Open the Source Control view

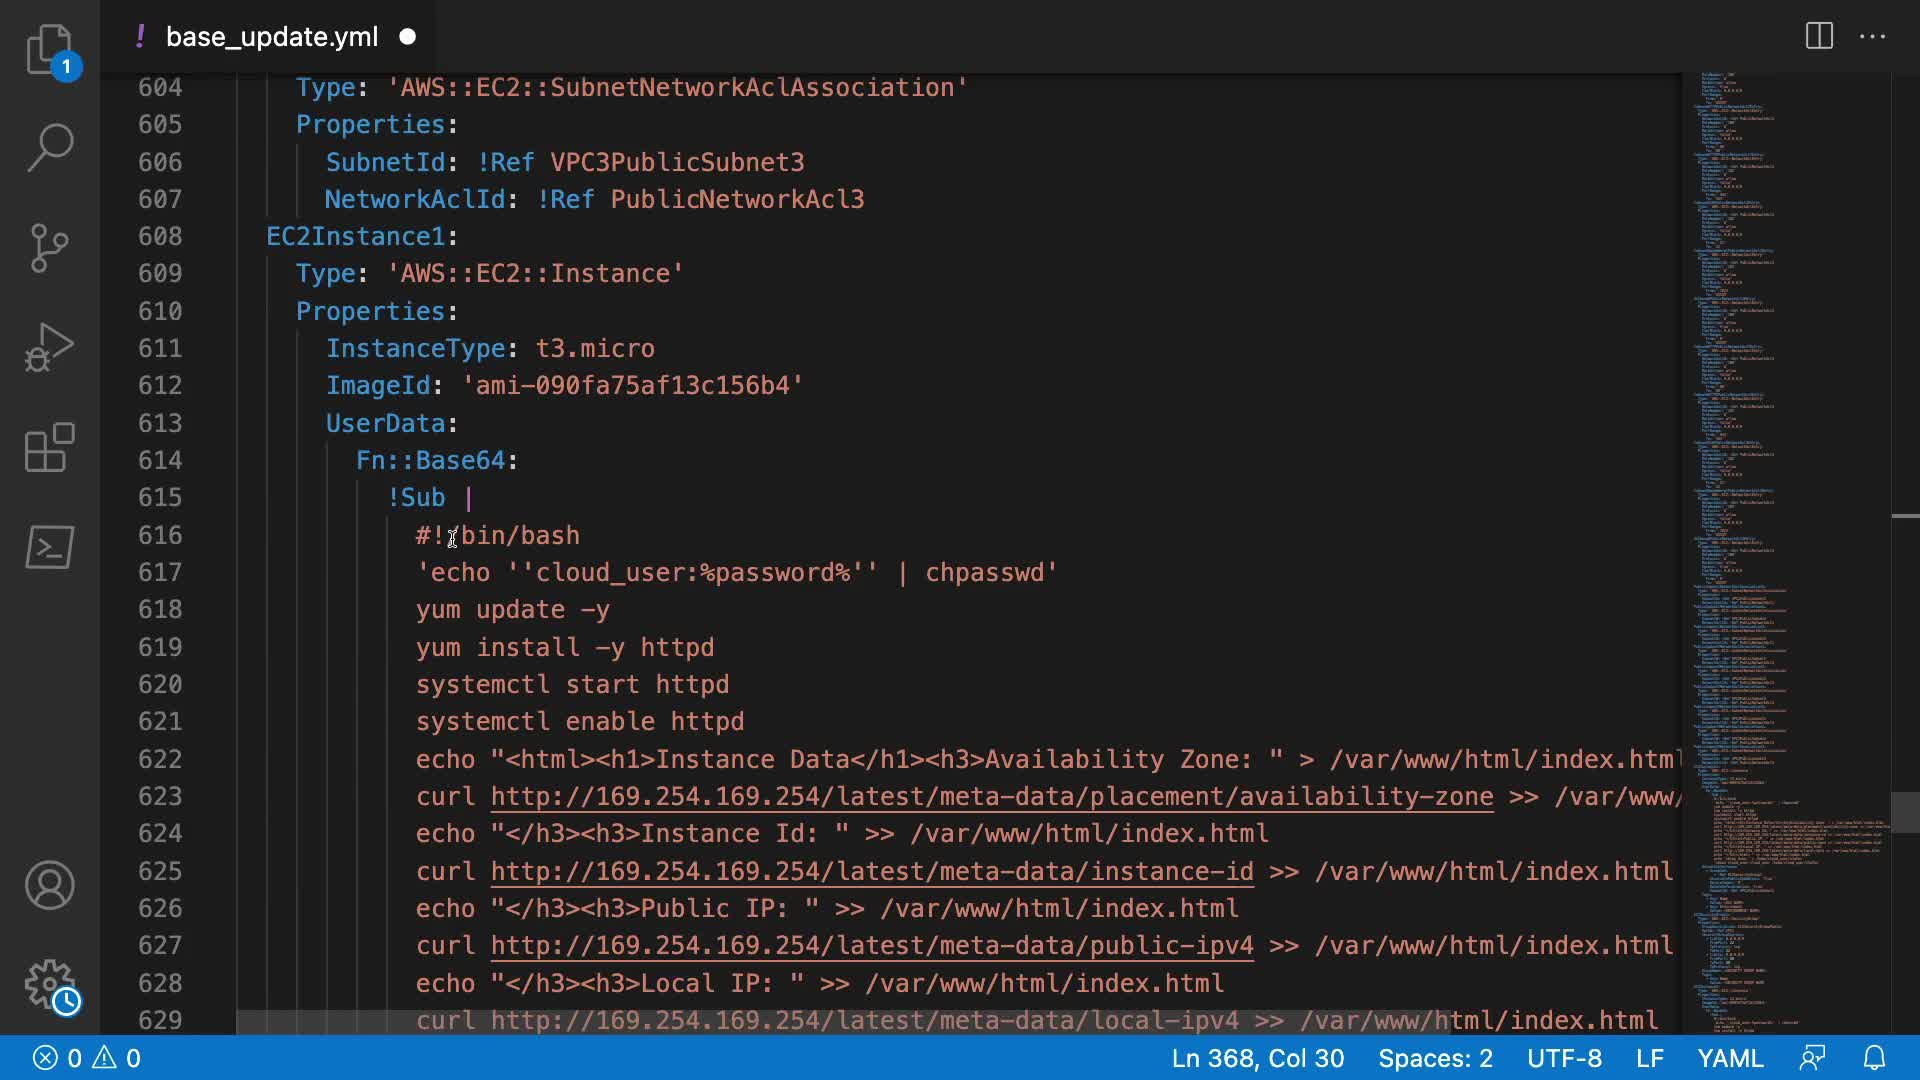pos(49,248)
